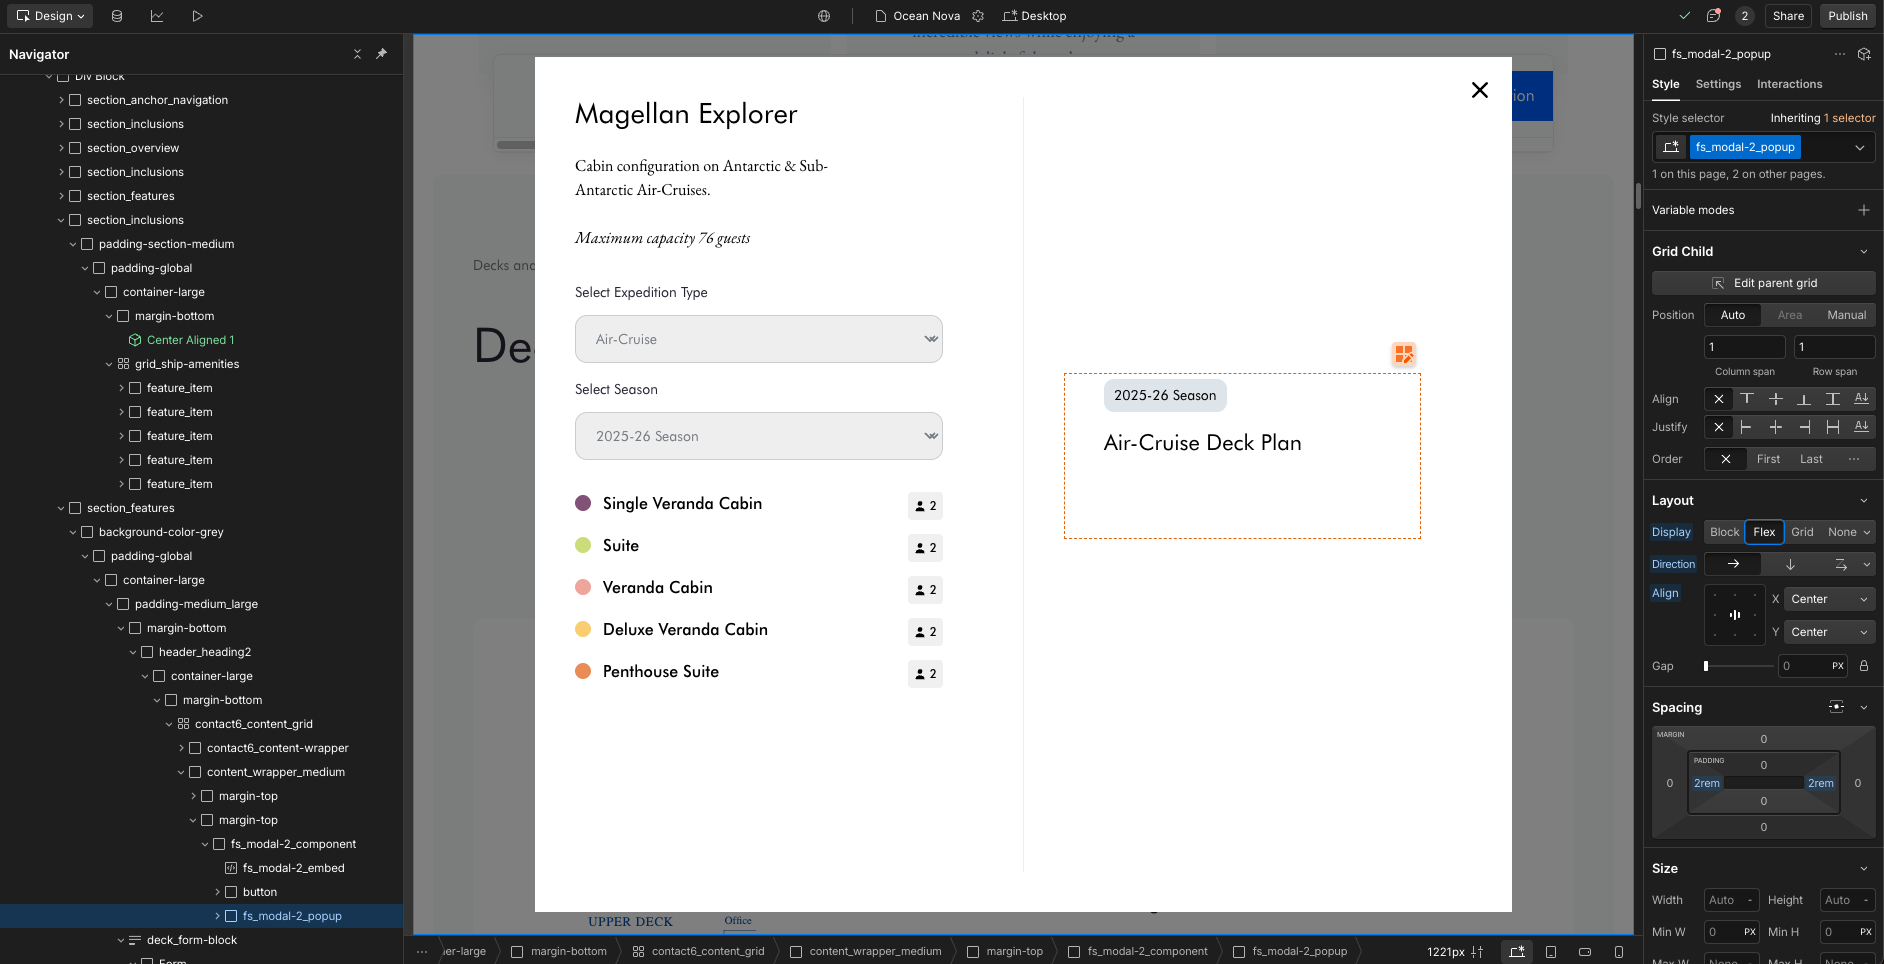Collapse grid_ship-amenities in Navigator
Image resolution: width=1884 pixels, height=964 pixels.
click(x=109, y=364)
